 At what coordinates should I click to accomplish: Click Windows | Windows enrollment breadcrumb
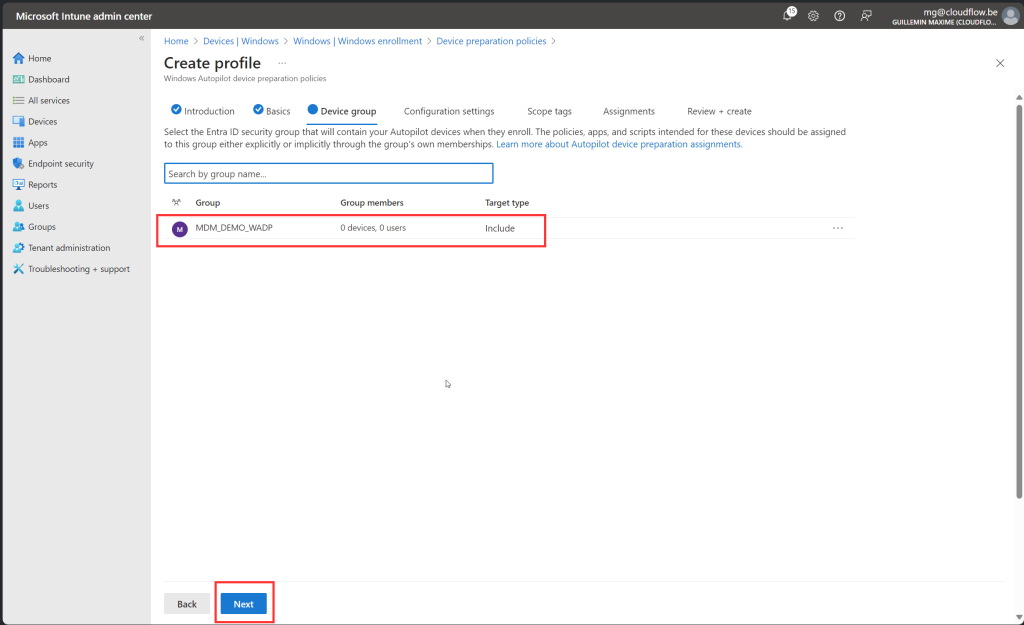[x=357, y=40]
